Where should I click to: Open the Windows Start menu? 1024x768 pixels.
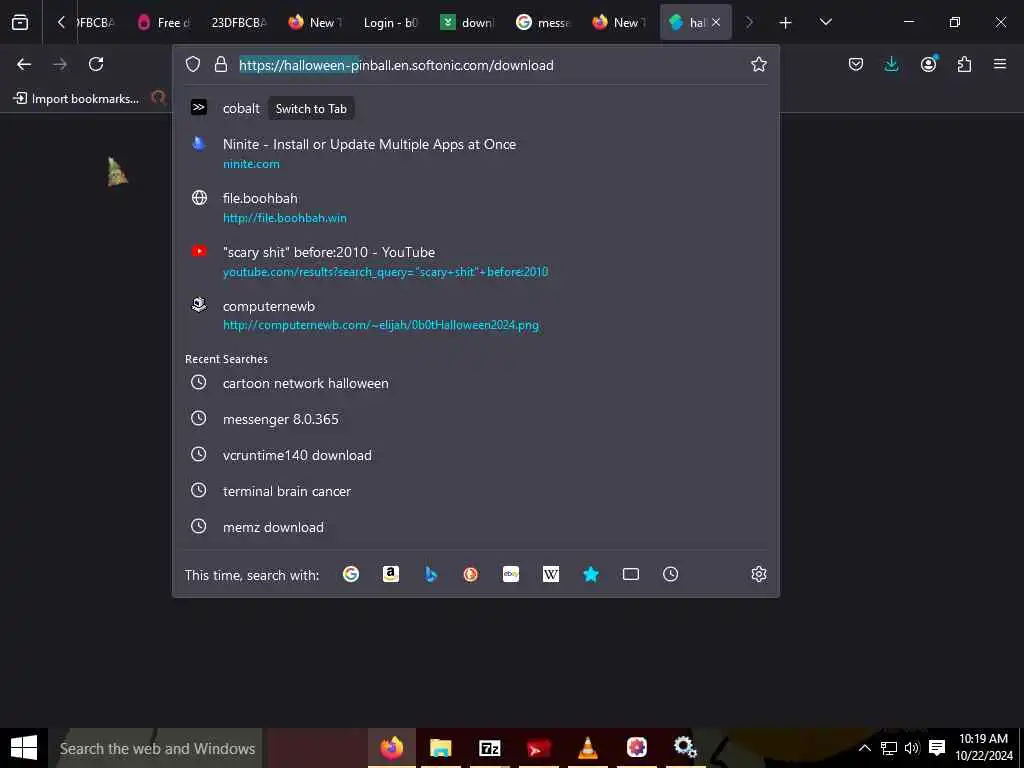[24, 748]
